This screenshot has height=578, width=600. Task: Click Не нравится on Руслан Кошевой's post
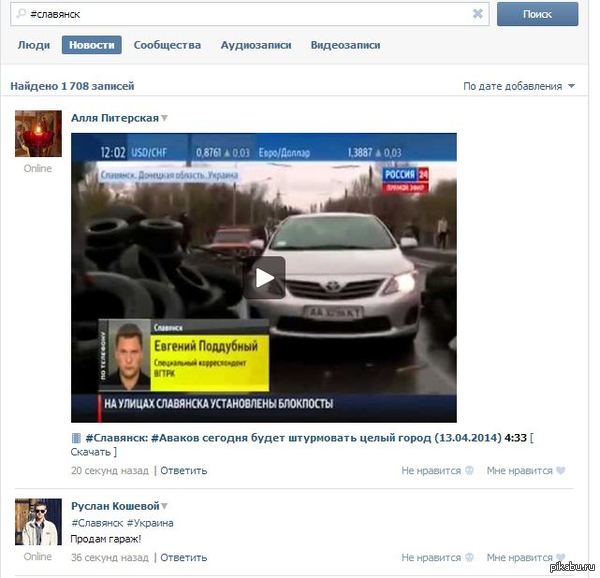point(437,557)
